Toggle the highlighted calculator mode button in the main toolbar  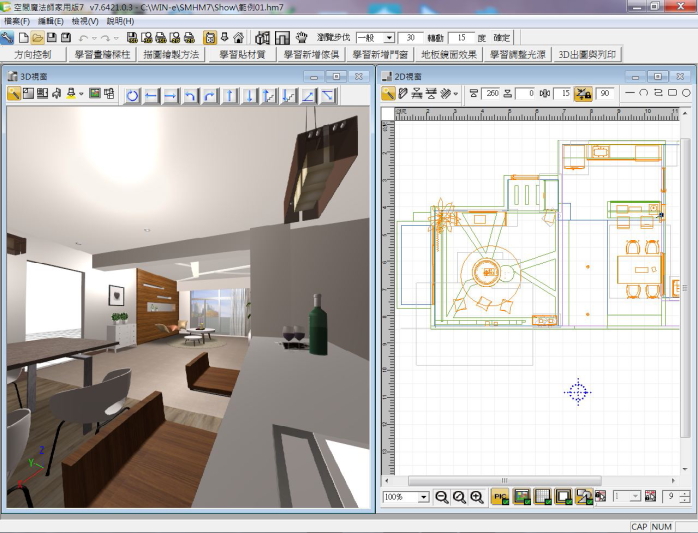(x=210, y=38)
